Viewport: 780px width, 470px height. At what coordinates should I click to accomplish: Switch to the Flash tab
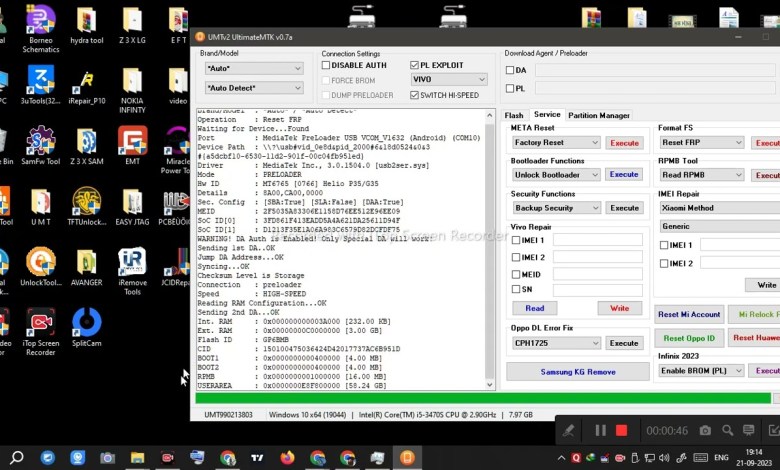[x=514, y=115]
